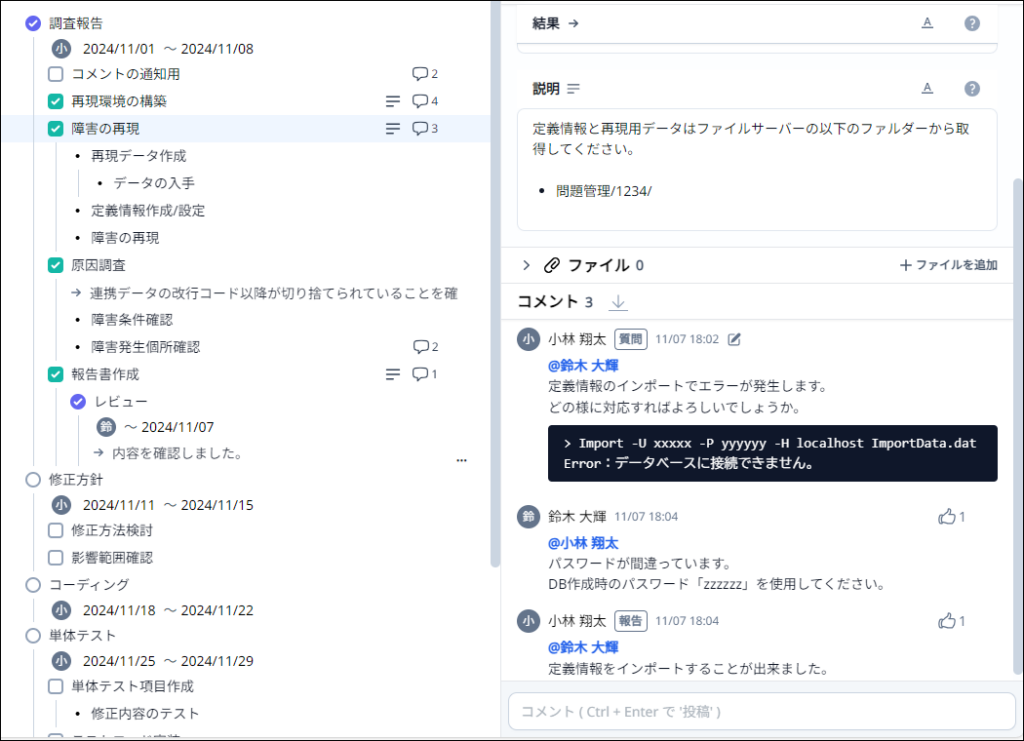Open description lines icon on 障害の再現 checkbox row
The image size is (1024, 741).
coord(392,129)
